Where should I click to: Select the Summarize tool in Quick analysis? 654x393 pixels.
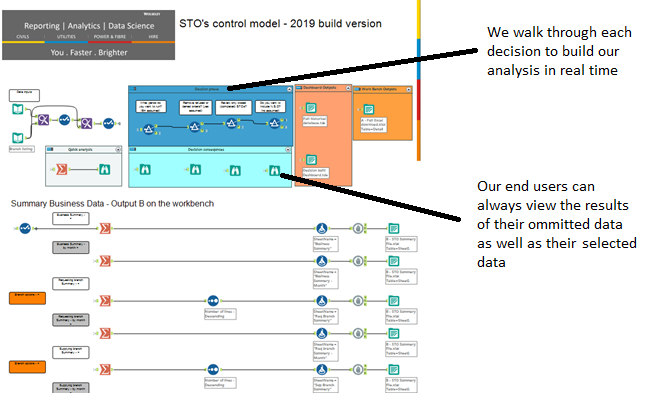tap(62, 169)
